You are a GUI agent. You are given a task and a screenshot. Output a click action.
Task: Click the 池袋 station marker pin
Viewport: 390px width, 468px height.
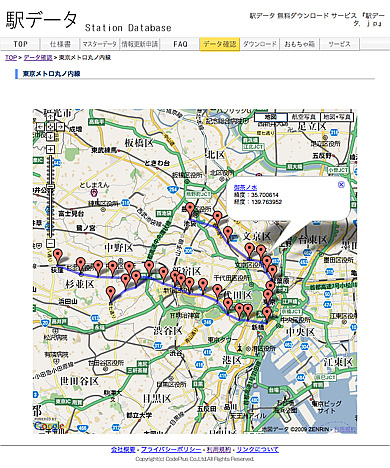pyautogui.click(x=190, y=210)
